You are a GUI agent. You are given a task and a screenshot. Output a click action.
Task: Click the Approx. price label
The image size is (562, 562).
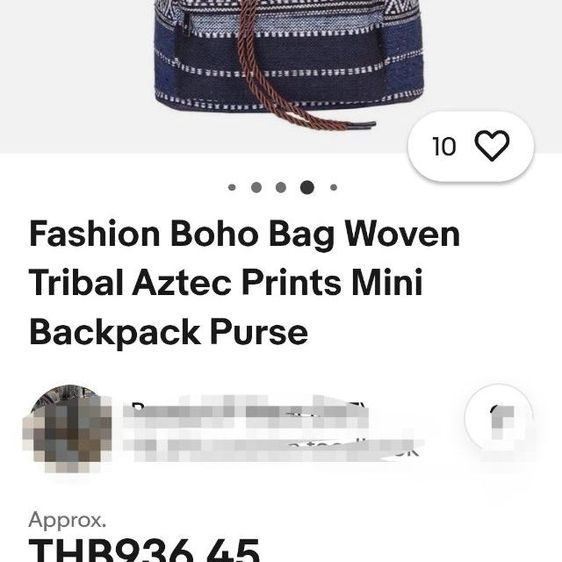(67, 520)
